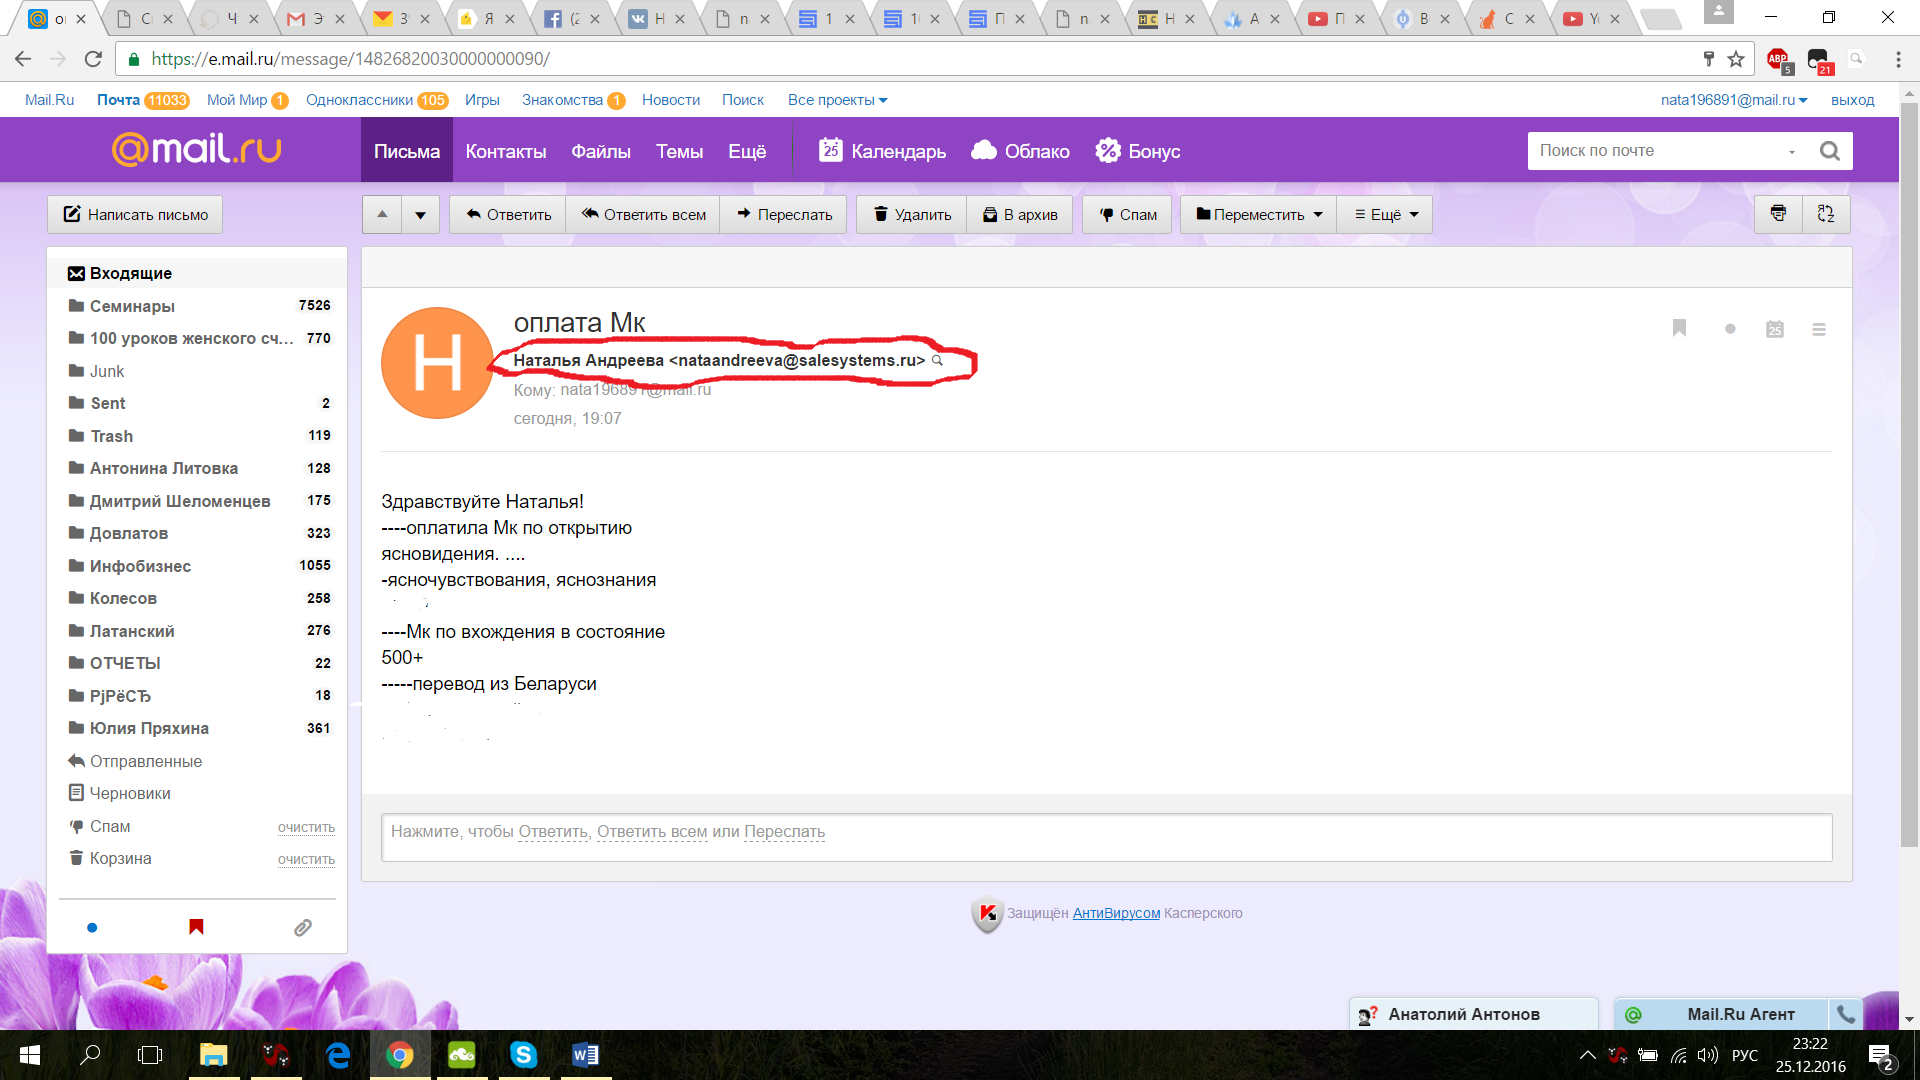
Task: Open the Облако cloud icon
Action: tap(984, 151)
